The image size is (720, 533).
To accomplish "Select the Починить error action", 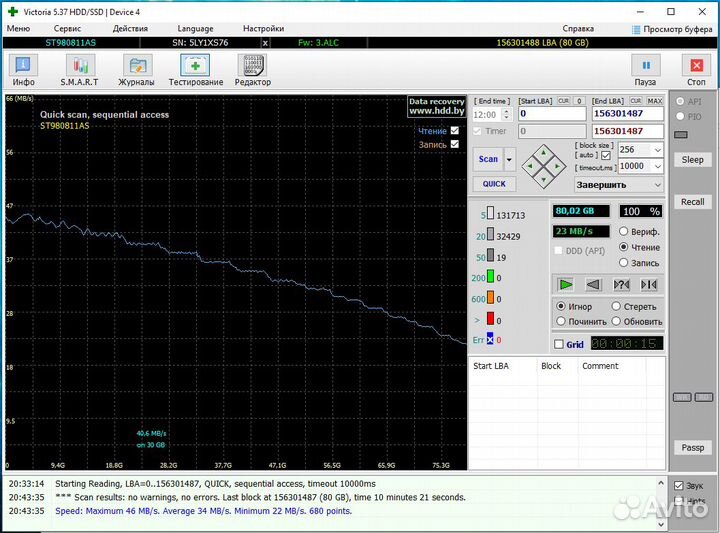I will click(561, 321).
